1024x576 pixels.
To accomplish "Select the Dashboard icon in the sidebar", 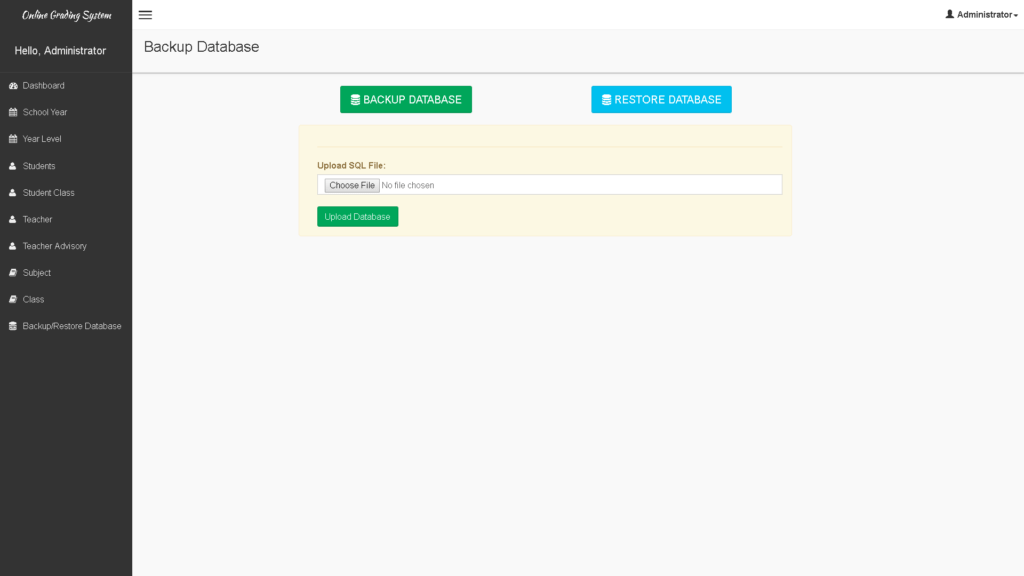I will click(12, 85).
